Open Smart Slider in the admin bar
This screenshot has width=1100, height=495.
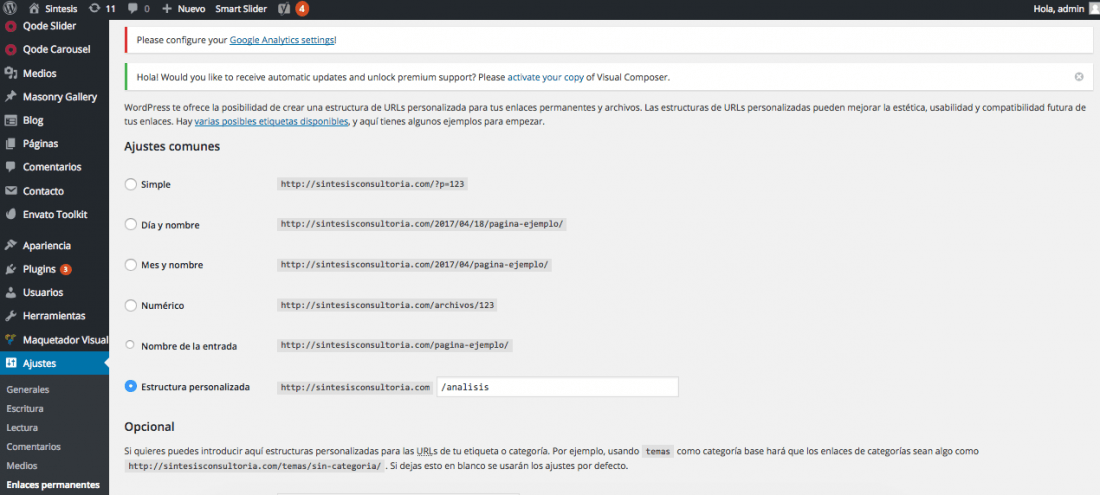point(241,9)
